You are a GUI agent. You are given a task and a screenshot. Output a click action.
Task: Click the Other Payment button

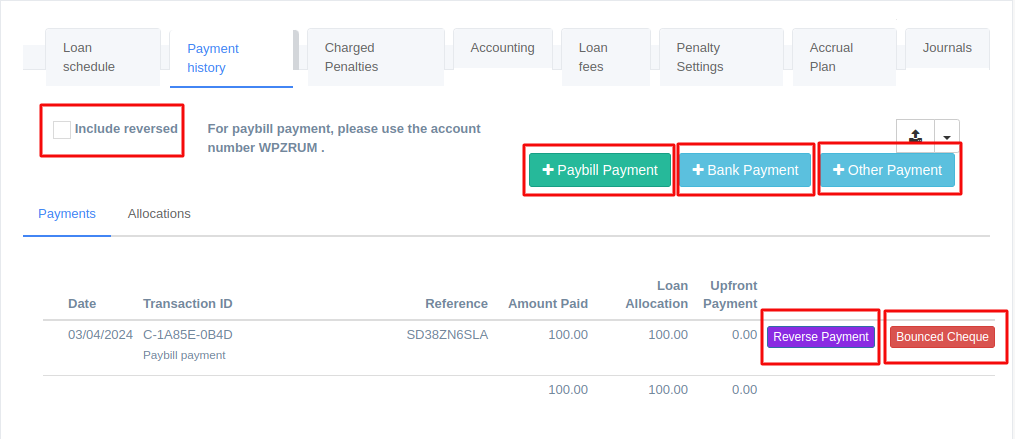[x=887, y=170]
